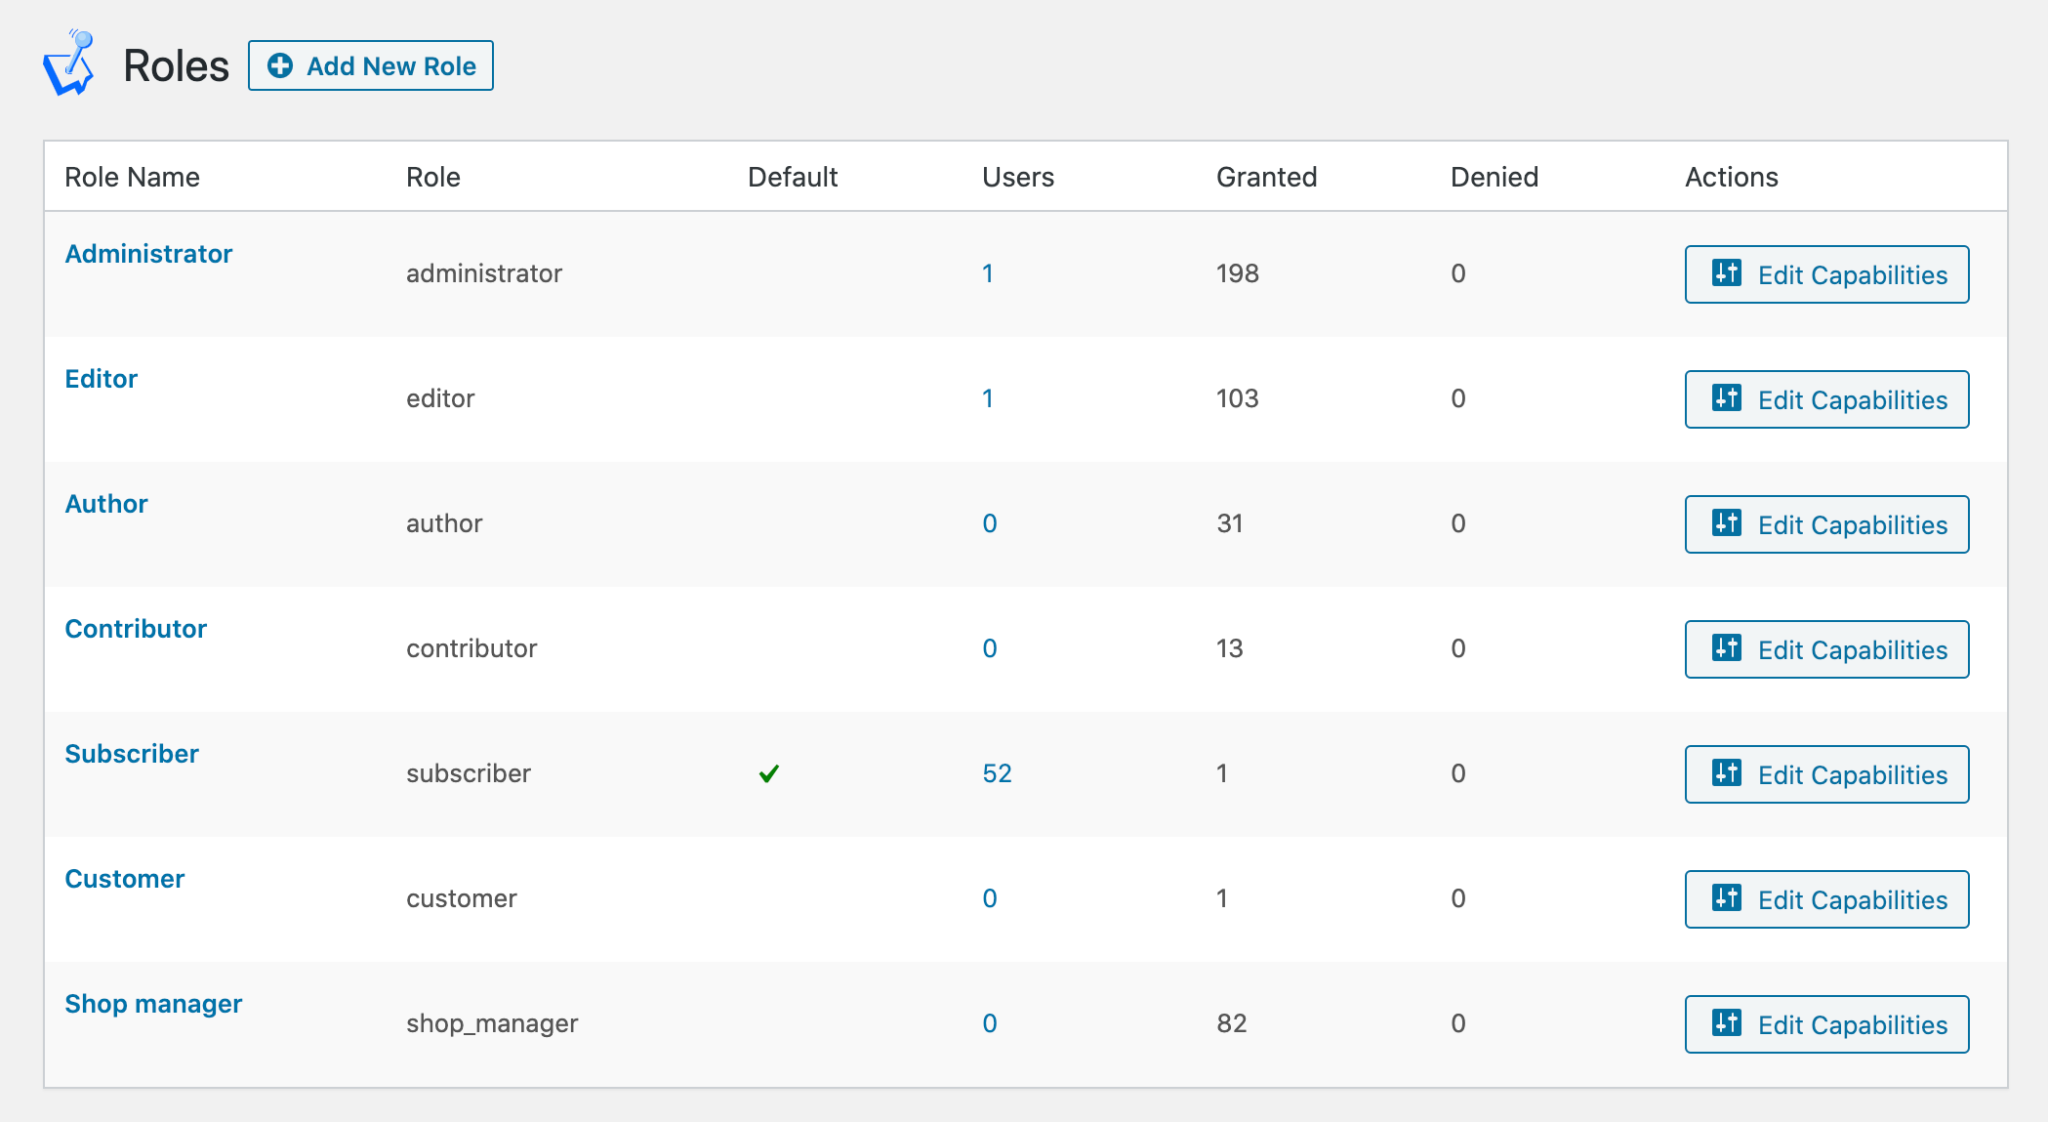Edit capabilities for Contributor role

point(1827,649)
